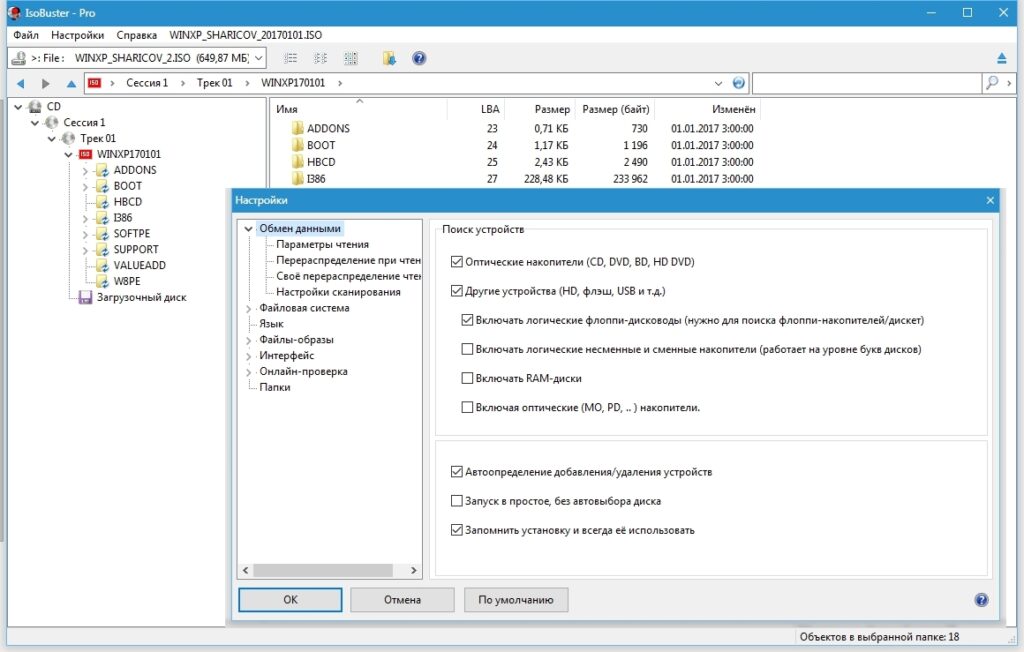This screenshot has width=1024, height=652.
Task: Open the File image selector dropdown
Action: (259, 58)
